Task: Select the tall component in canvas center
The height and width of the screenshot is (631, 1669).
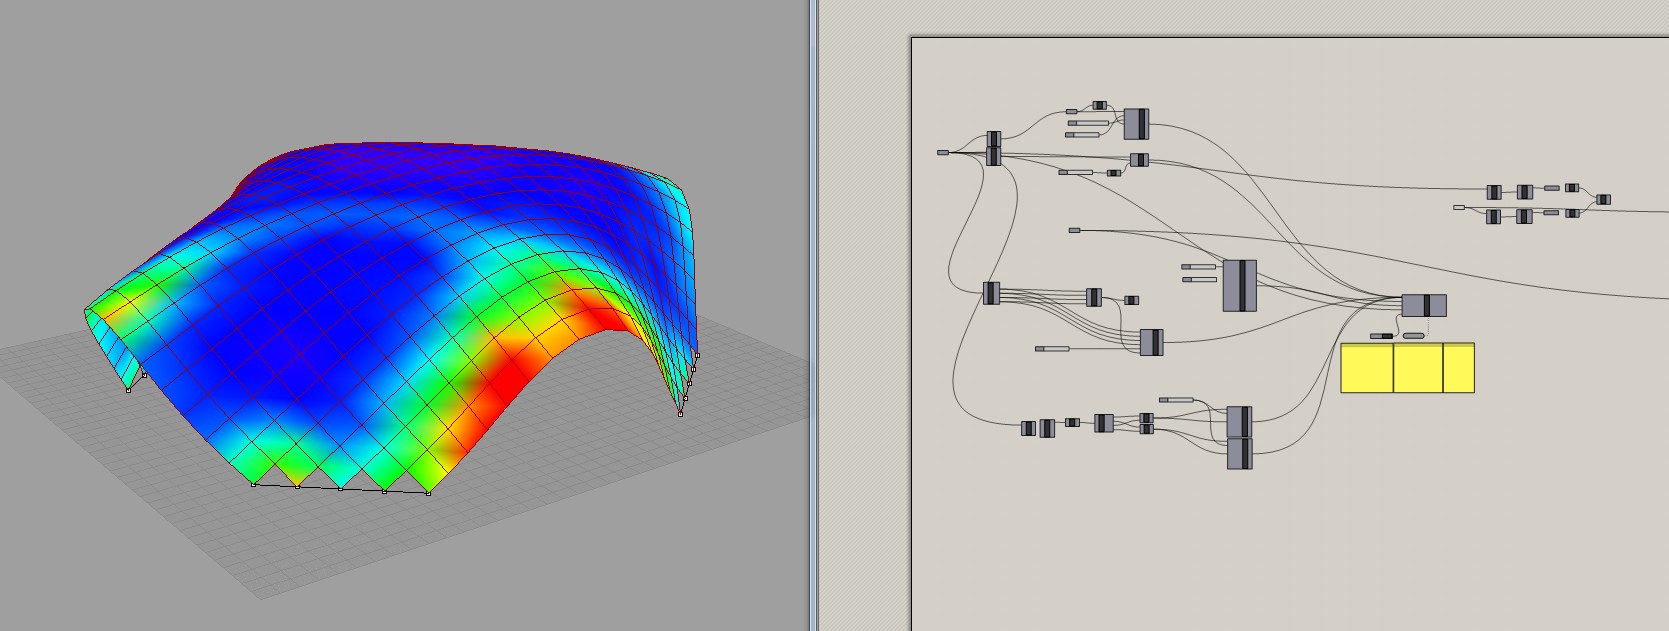Action: pos(1240,286)
